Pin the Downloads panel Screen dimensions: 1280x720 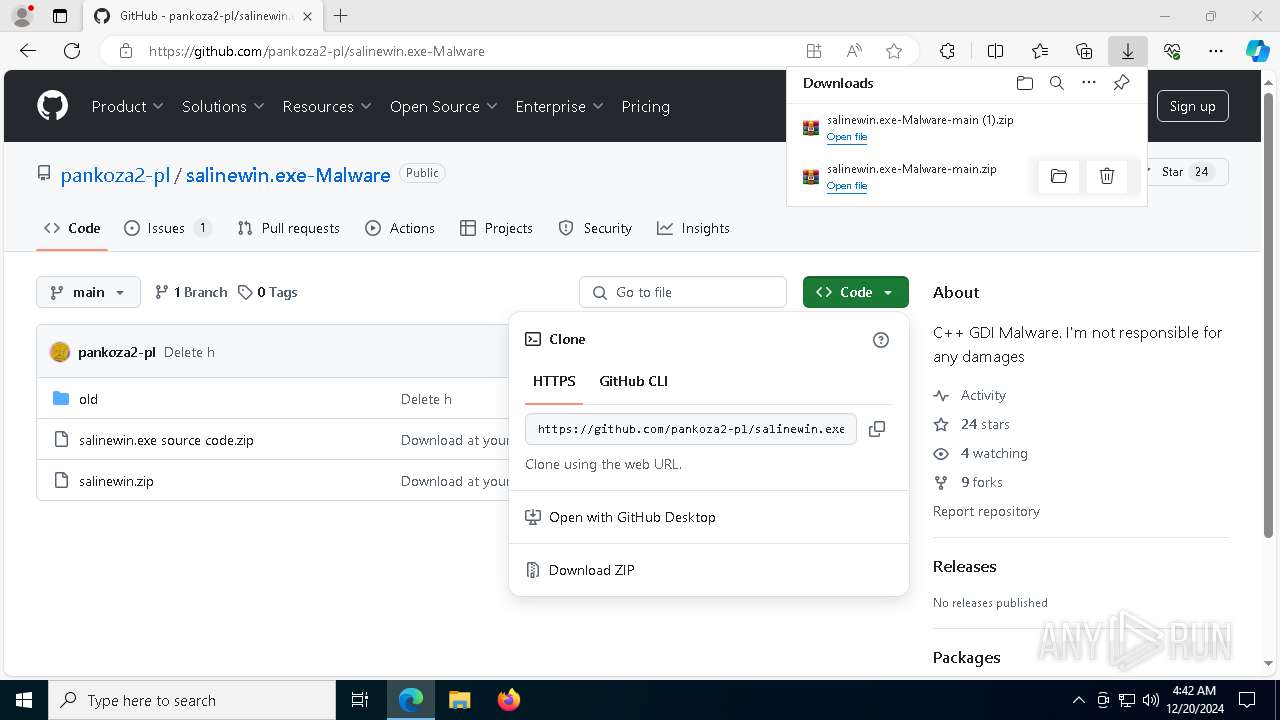(1121, 83)
